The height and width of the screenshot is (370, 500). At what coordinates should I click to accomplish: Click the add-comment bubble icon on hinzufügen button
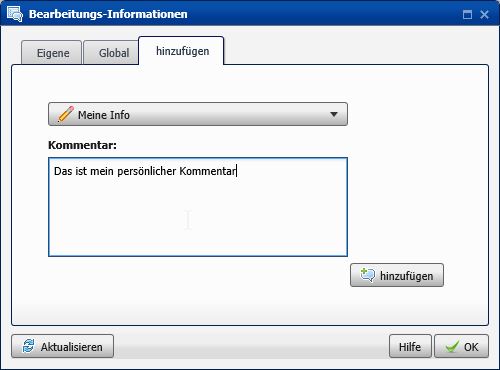click(368, 275)
